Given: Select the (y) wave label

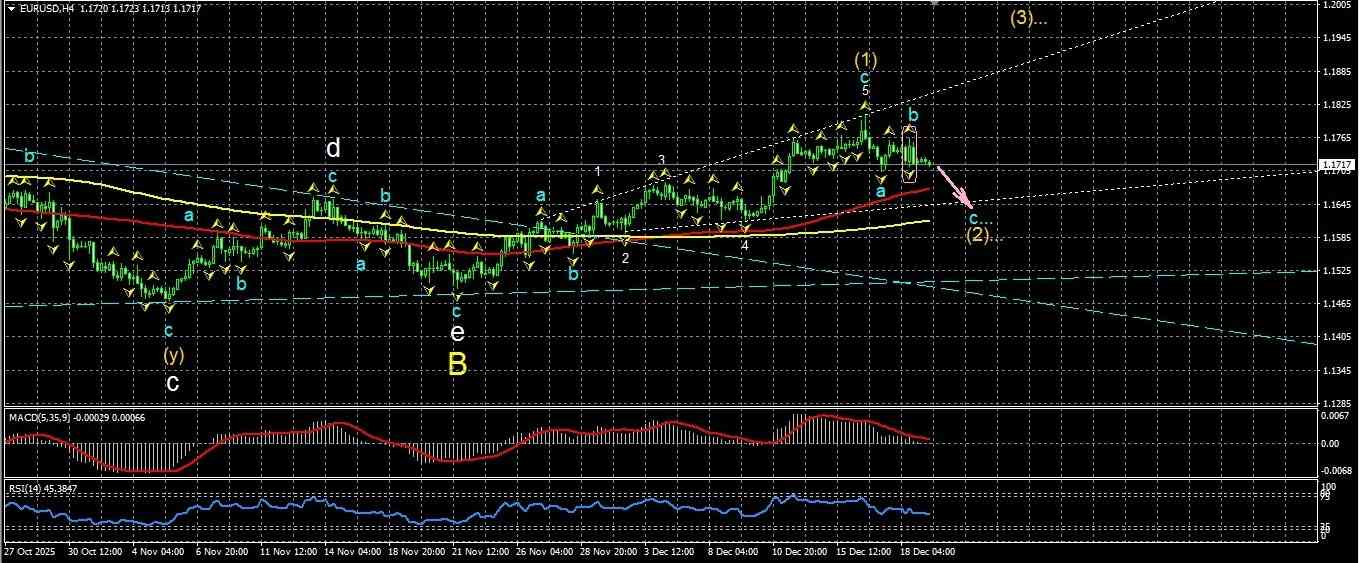Looking at the screenshot, I should click(174, 354).
